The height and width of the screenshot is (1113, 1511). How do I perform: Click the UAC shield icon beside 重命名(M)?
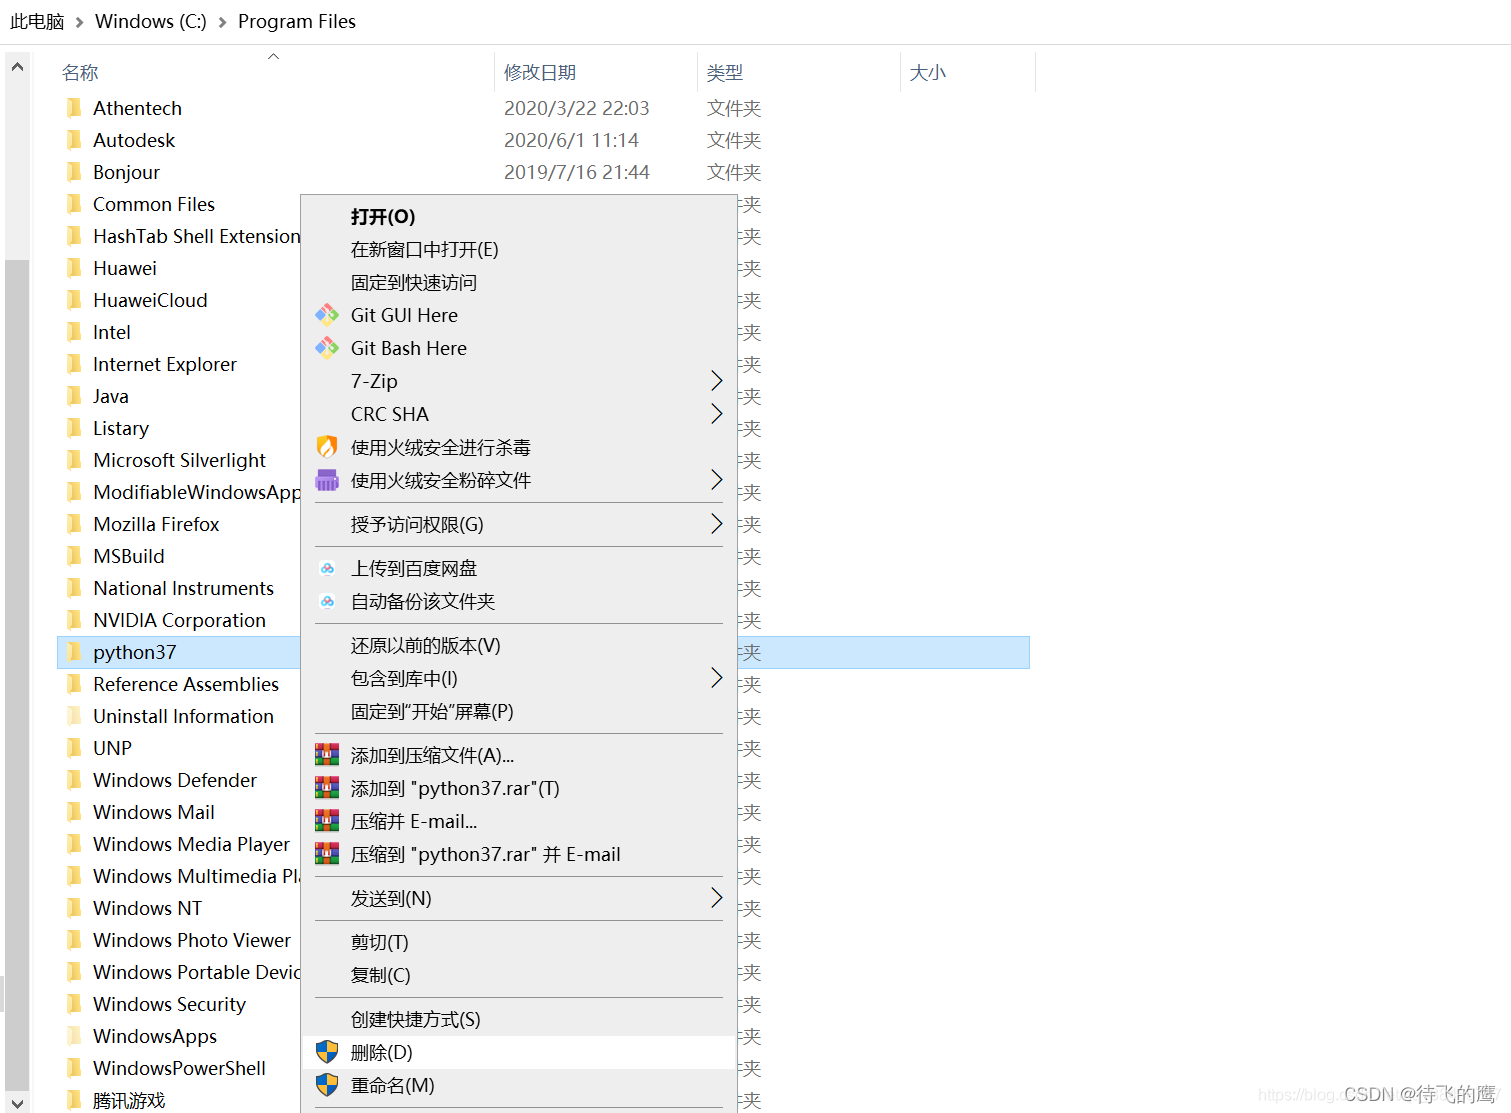point(327,1085)
